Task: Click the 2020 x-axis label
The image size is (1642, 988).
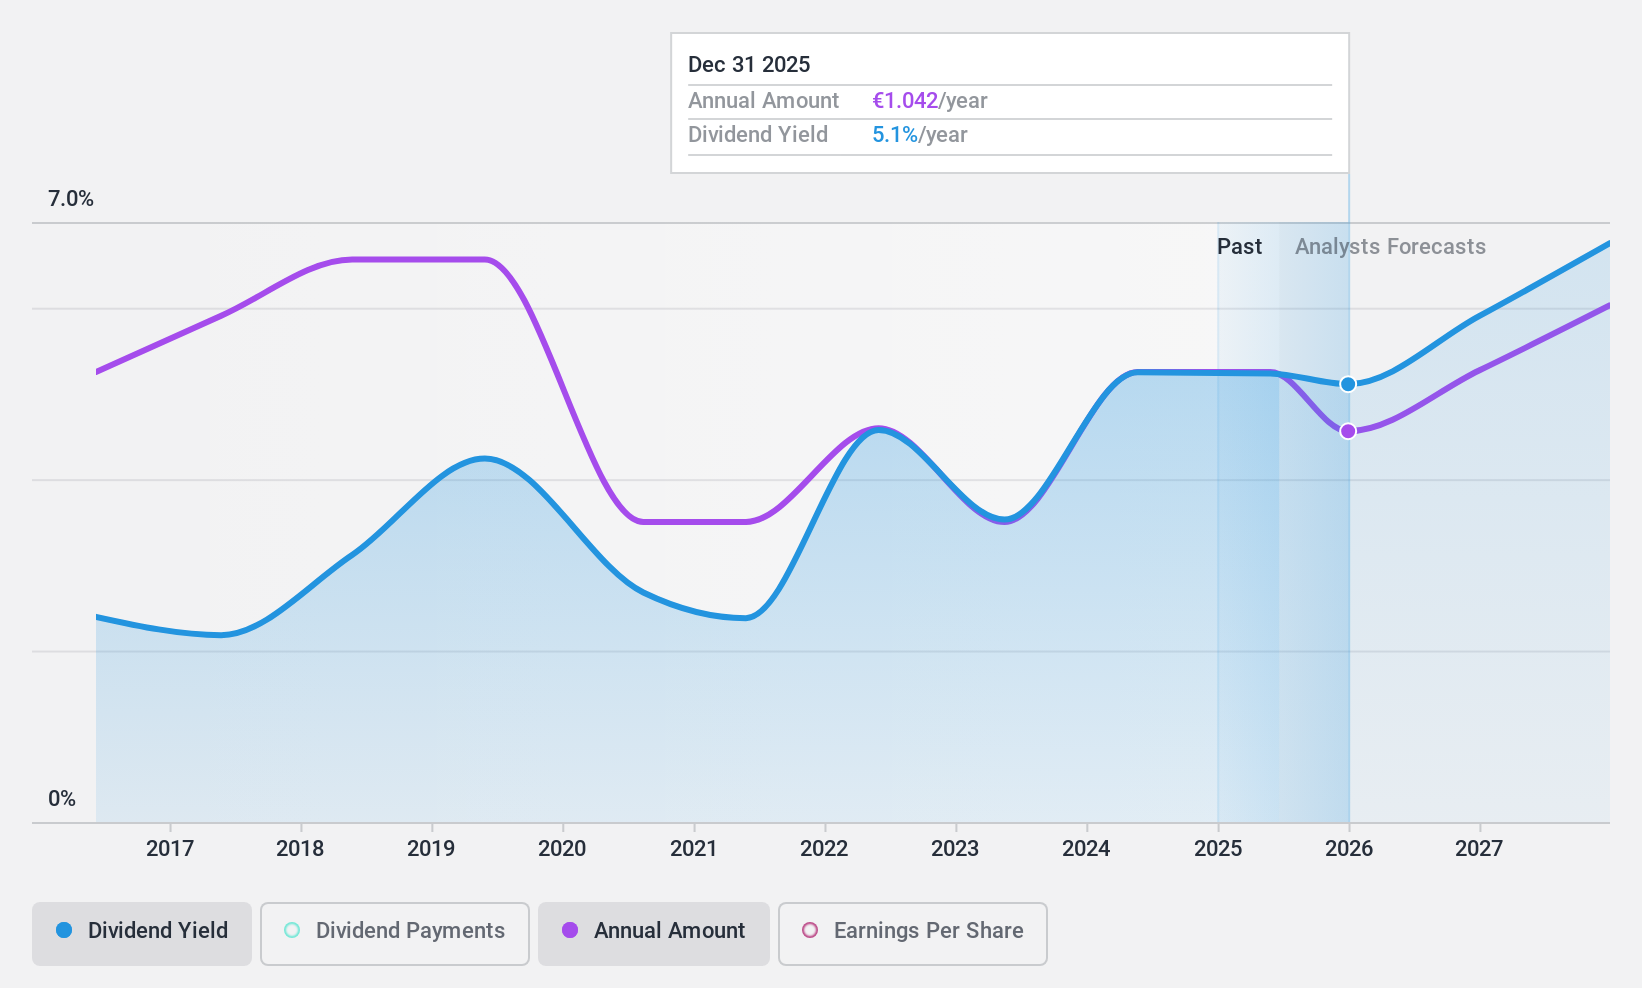Action: pos(562,849)
